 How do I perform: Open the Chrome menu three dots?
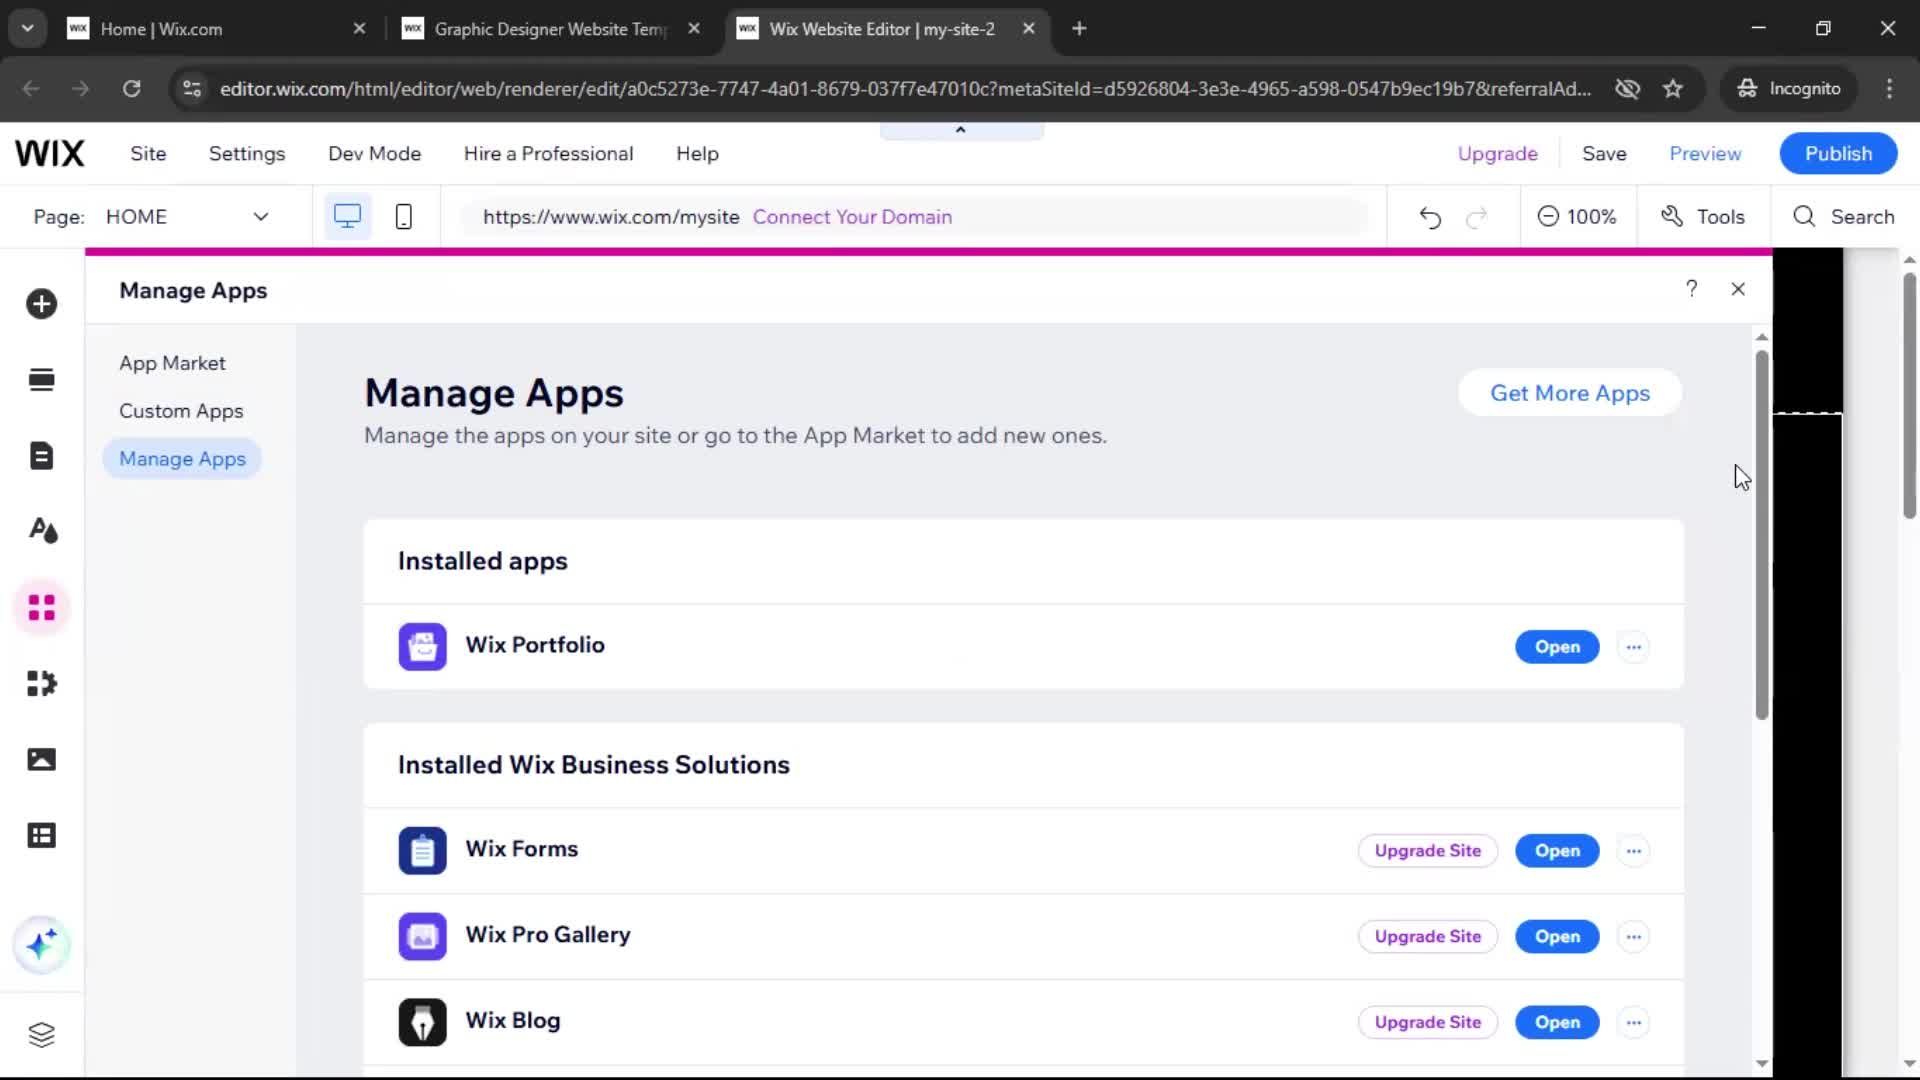[x=1889, y=89]
